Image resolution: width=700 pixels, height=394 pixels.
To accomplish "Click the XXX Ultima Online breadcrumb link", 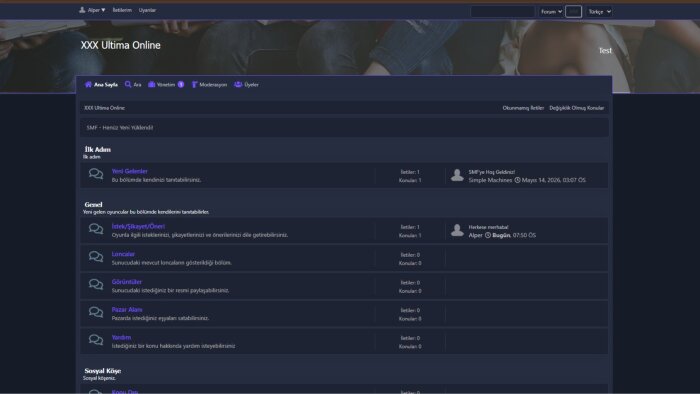I will [x=104, y=108].
